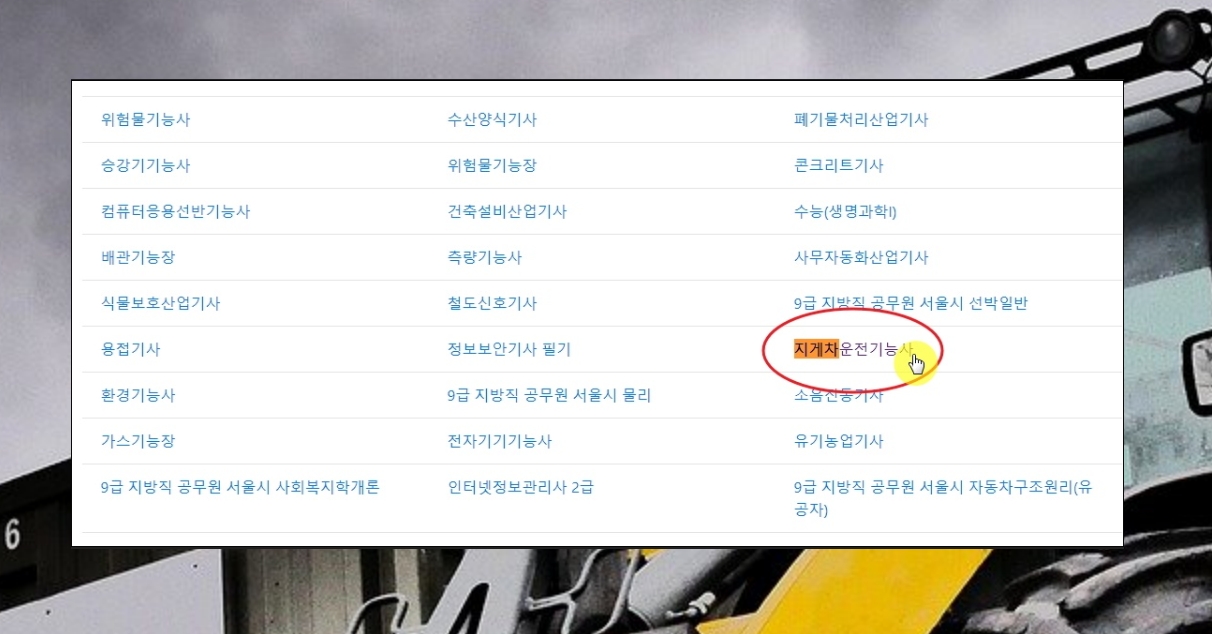
Task: Open the 식물보호산업기사 link
Action: pyautogui.click(x=161, y=304)
